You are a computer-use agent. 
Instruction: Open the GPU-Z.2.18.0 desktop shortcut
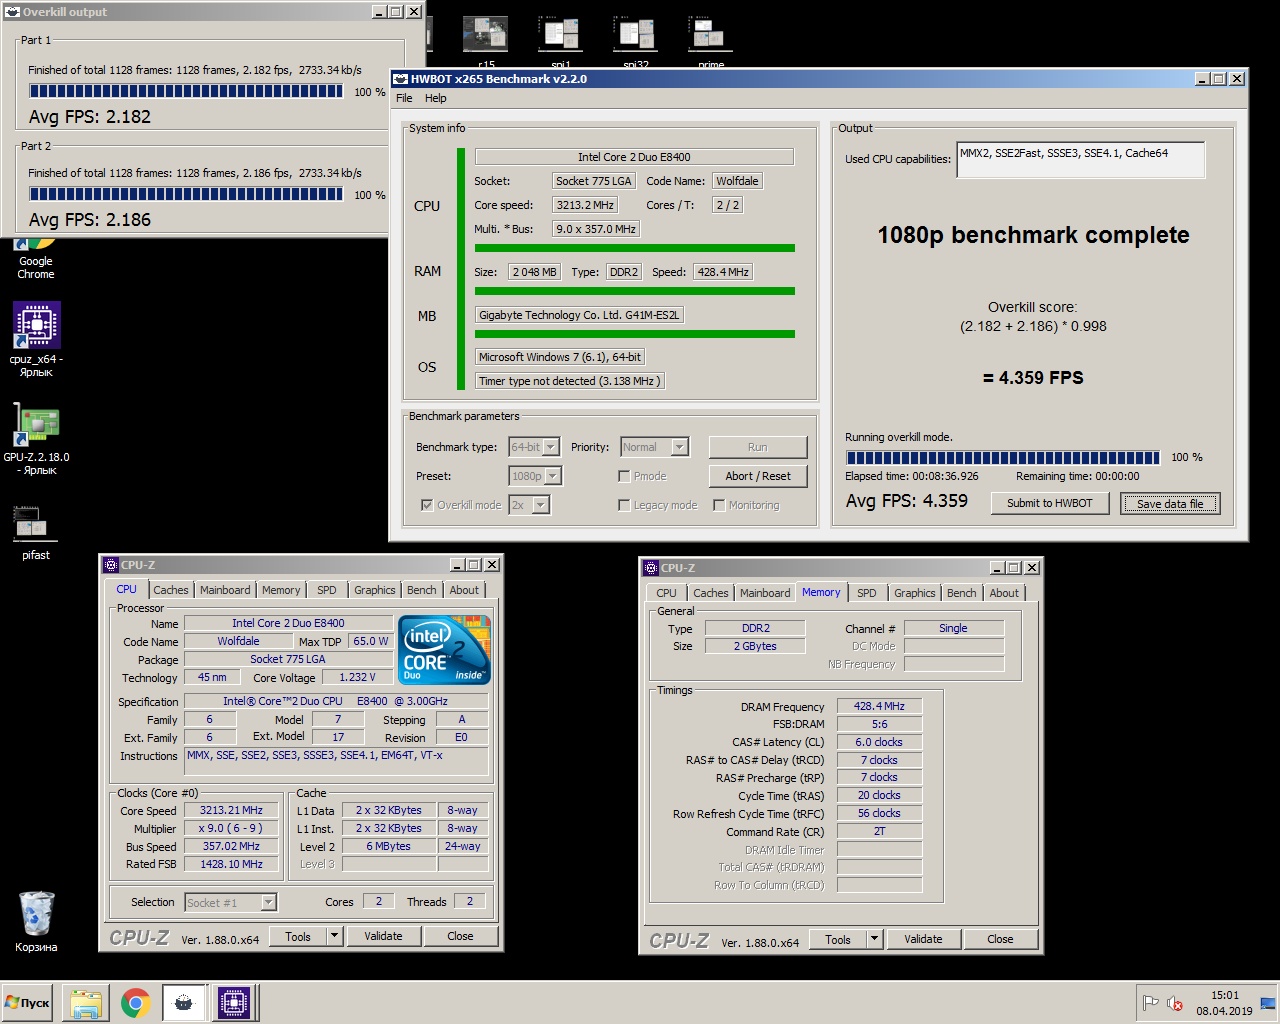click(x=36, y=438)
